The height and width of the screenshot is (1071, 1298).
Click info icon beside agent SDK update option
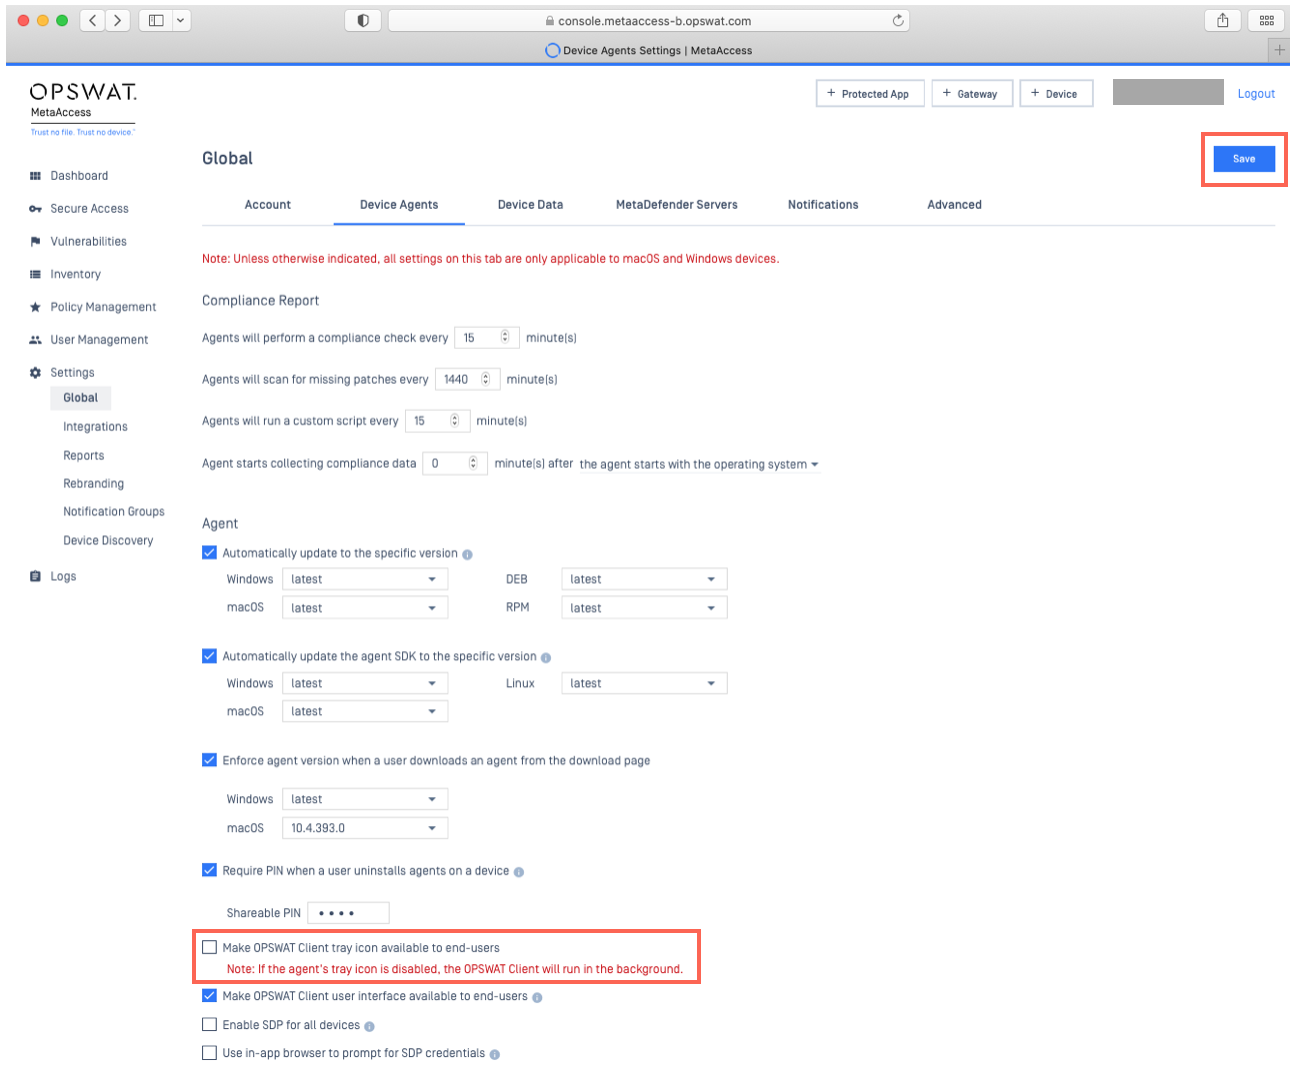point(546,658)
